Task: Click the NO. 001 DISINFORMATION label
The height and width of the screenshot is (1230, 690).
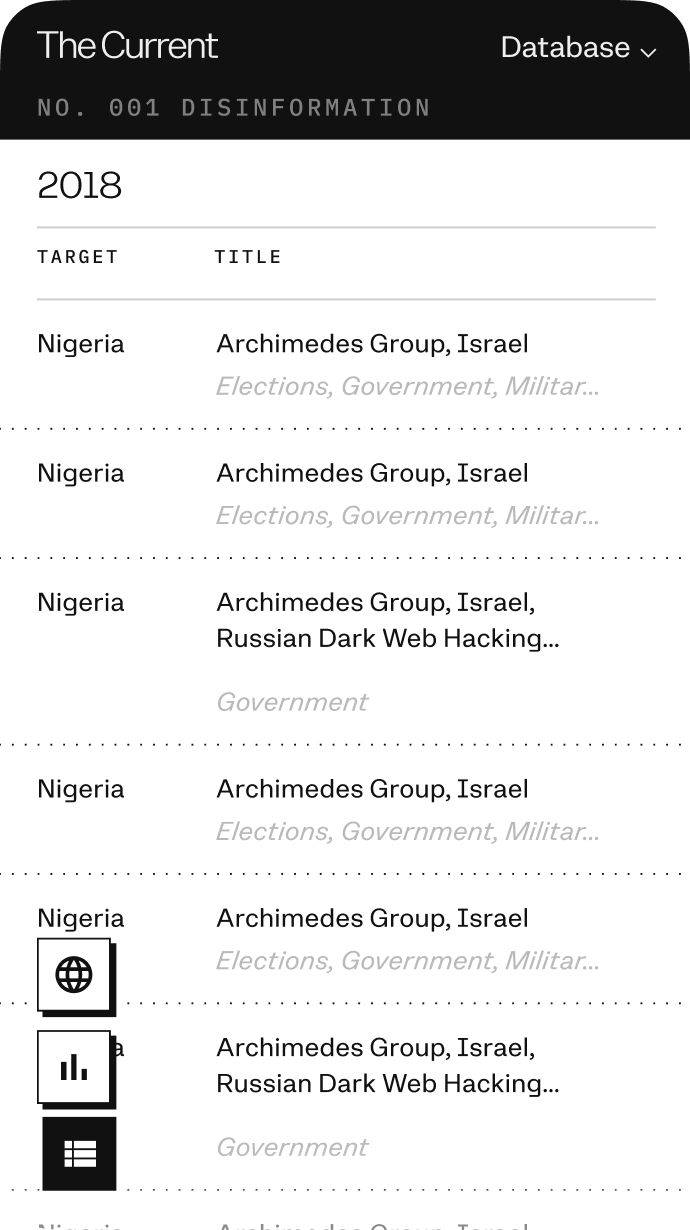Action: click(234, 107)
